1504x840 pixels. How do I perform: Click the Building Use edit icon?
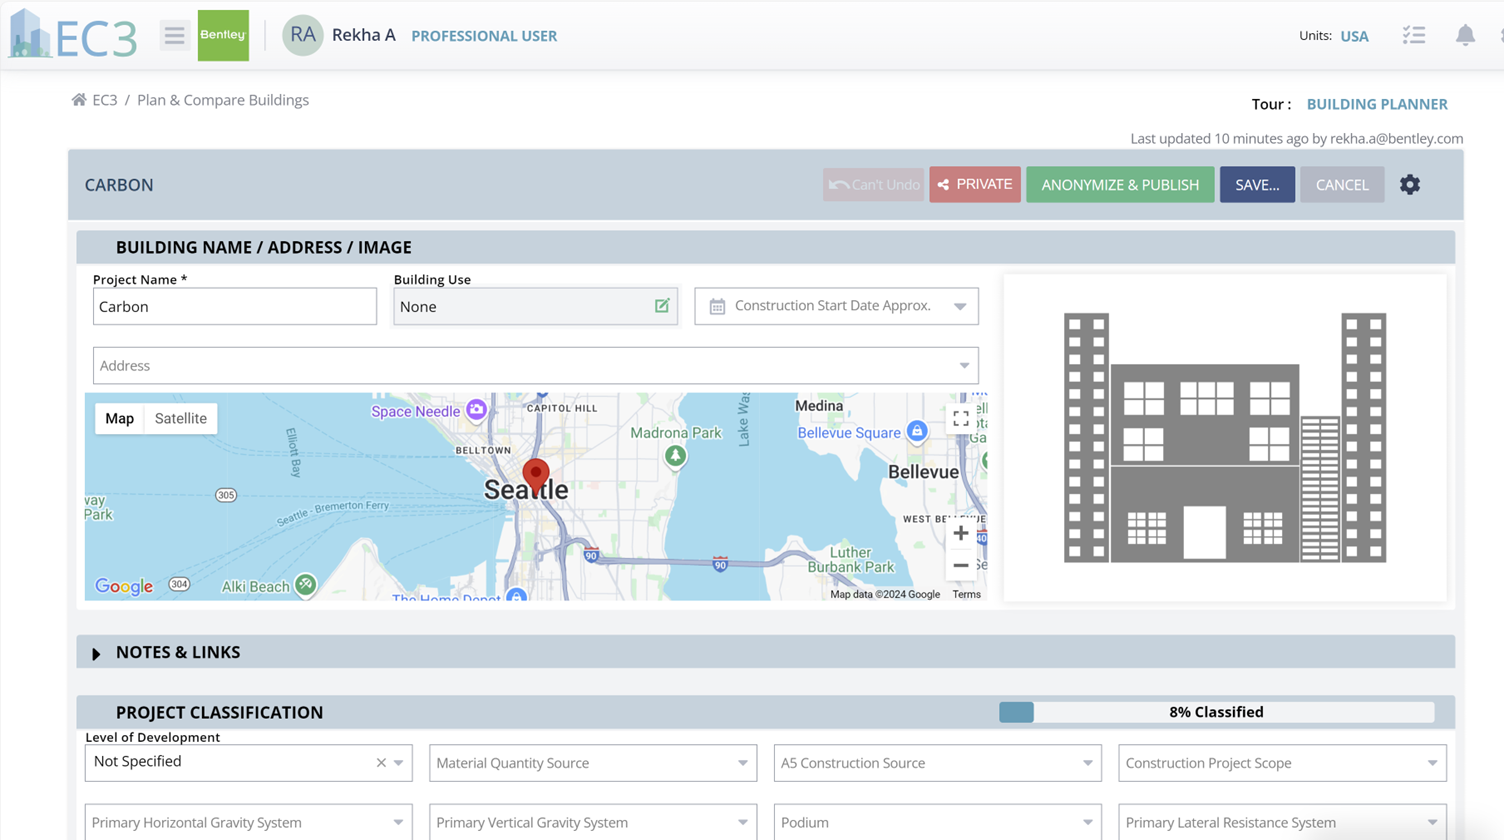click(x=661, y=306)
